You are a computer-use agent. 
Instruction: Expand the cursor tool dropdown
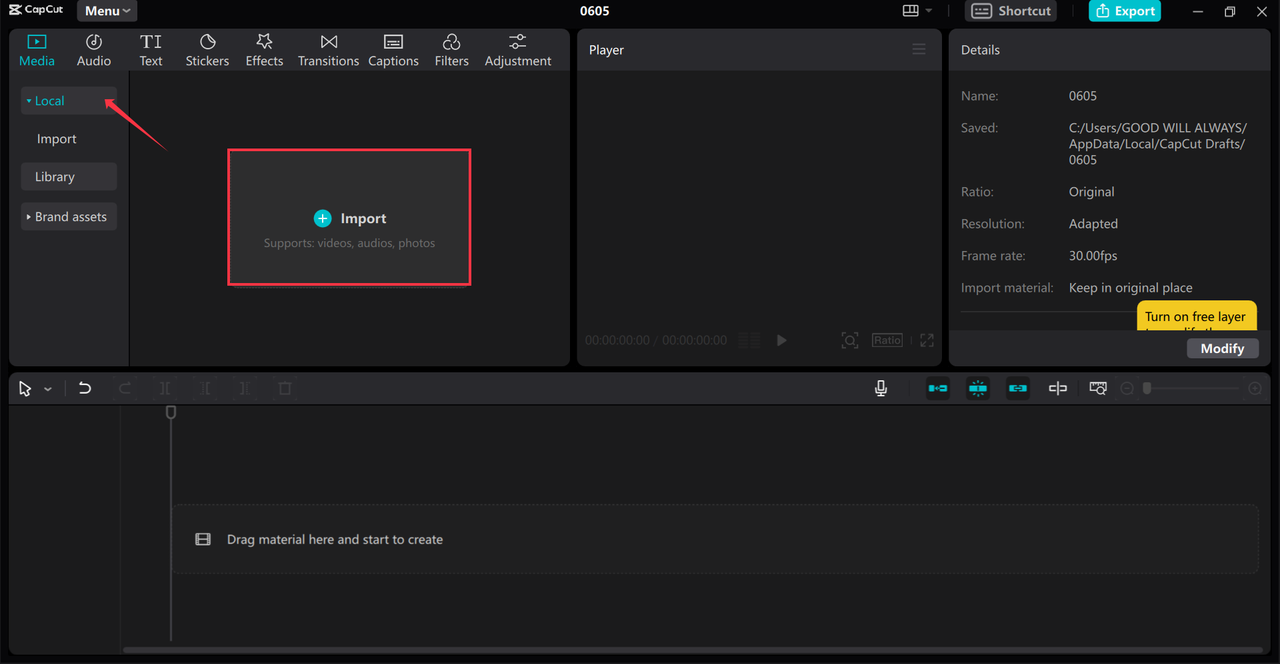pos(48,388)
